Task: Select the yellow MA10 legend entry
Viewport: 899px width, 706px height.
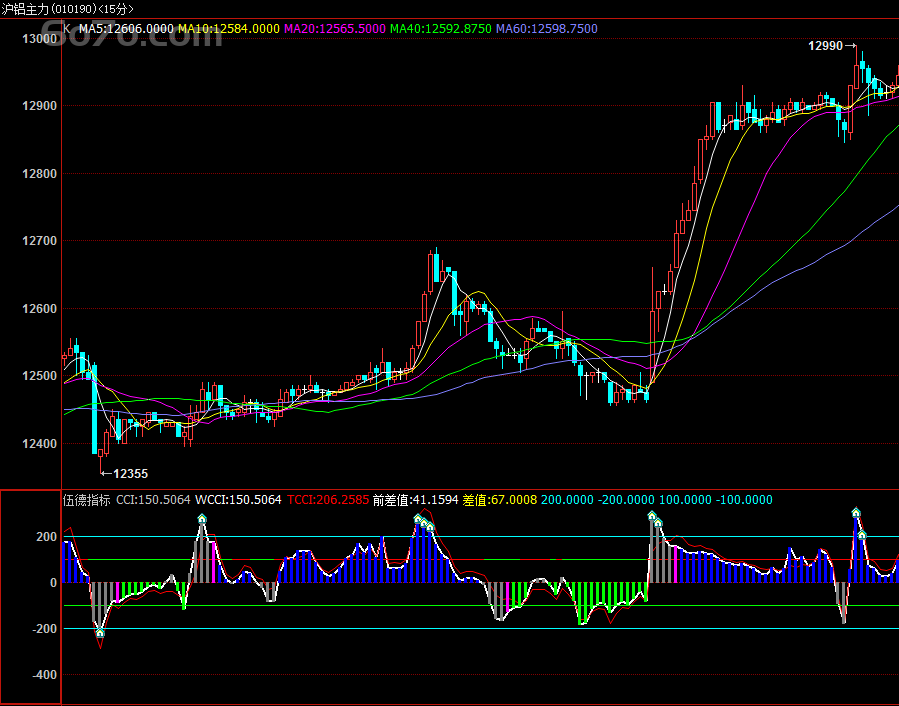Action: [228, 29]
